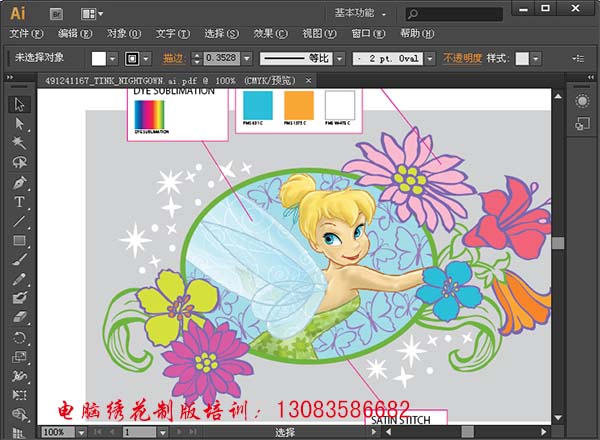
Task: Expand the 基本功能 workspace switcher
Action: [360, 13]
